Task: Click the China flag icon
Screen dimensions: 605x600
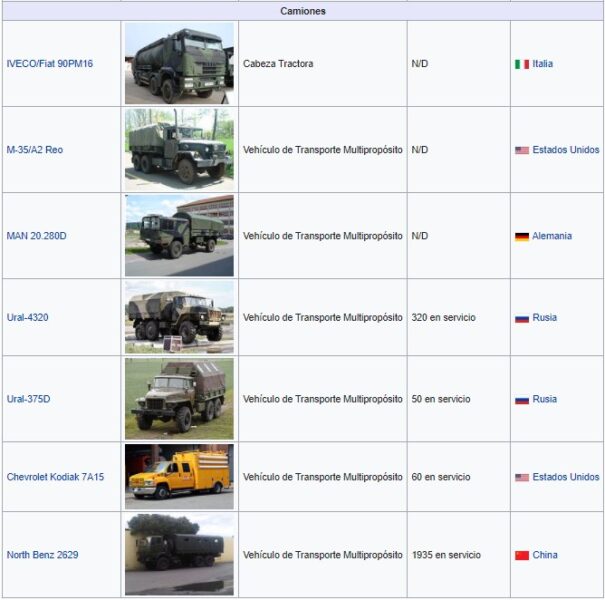Action: 522,556
